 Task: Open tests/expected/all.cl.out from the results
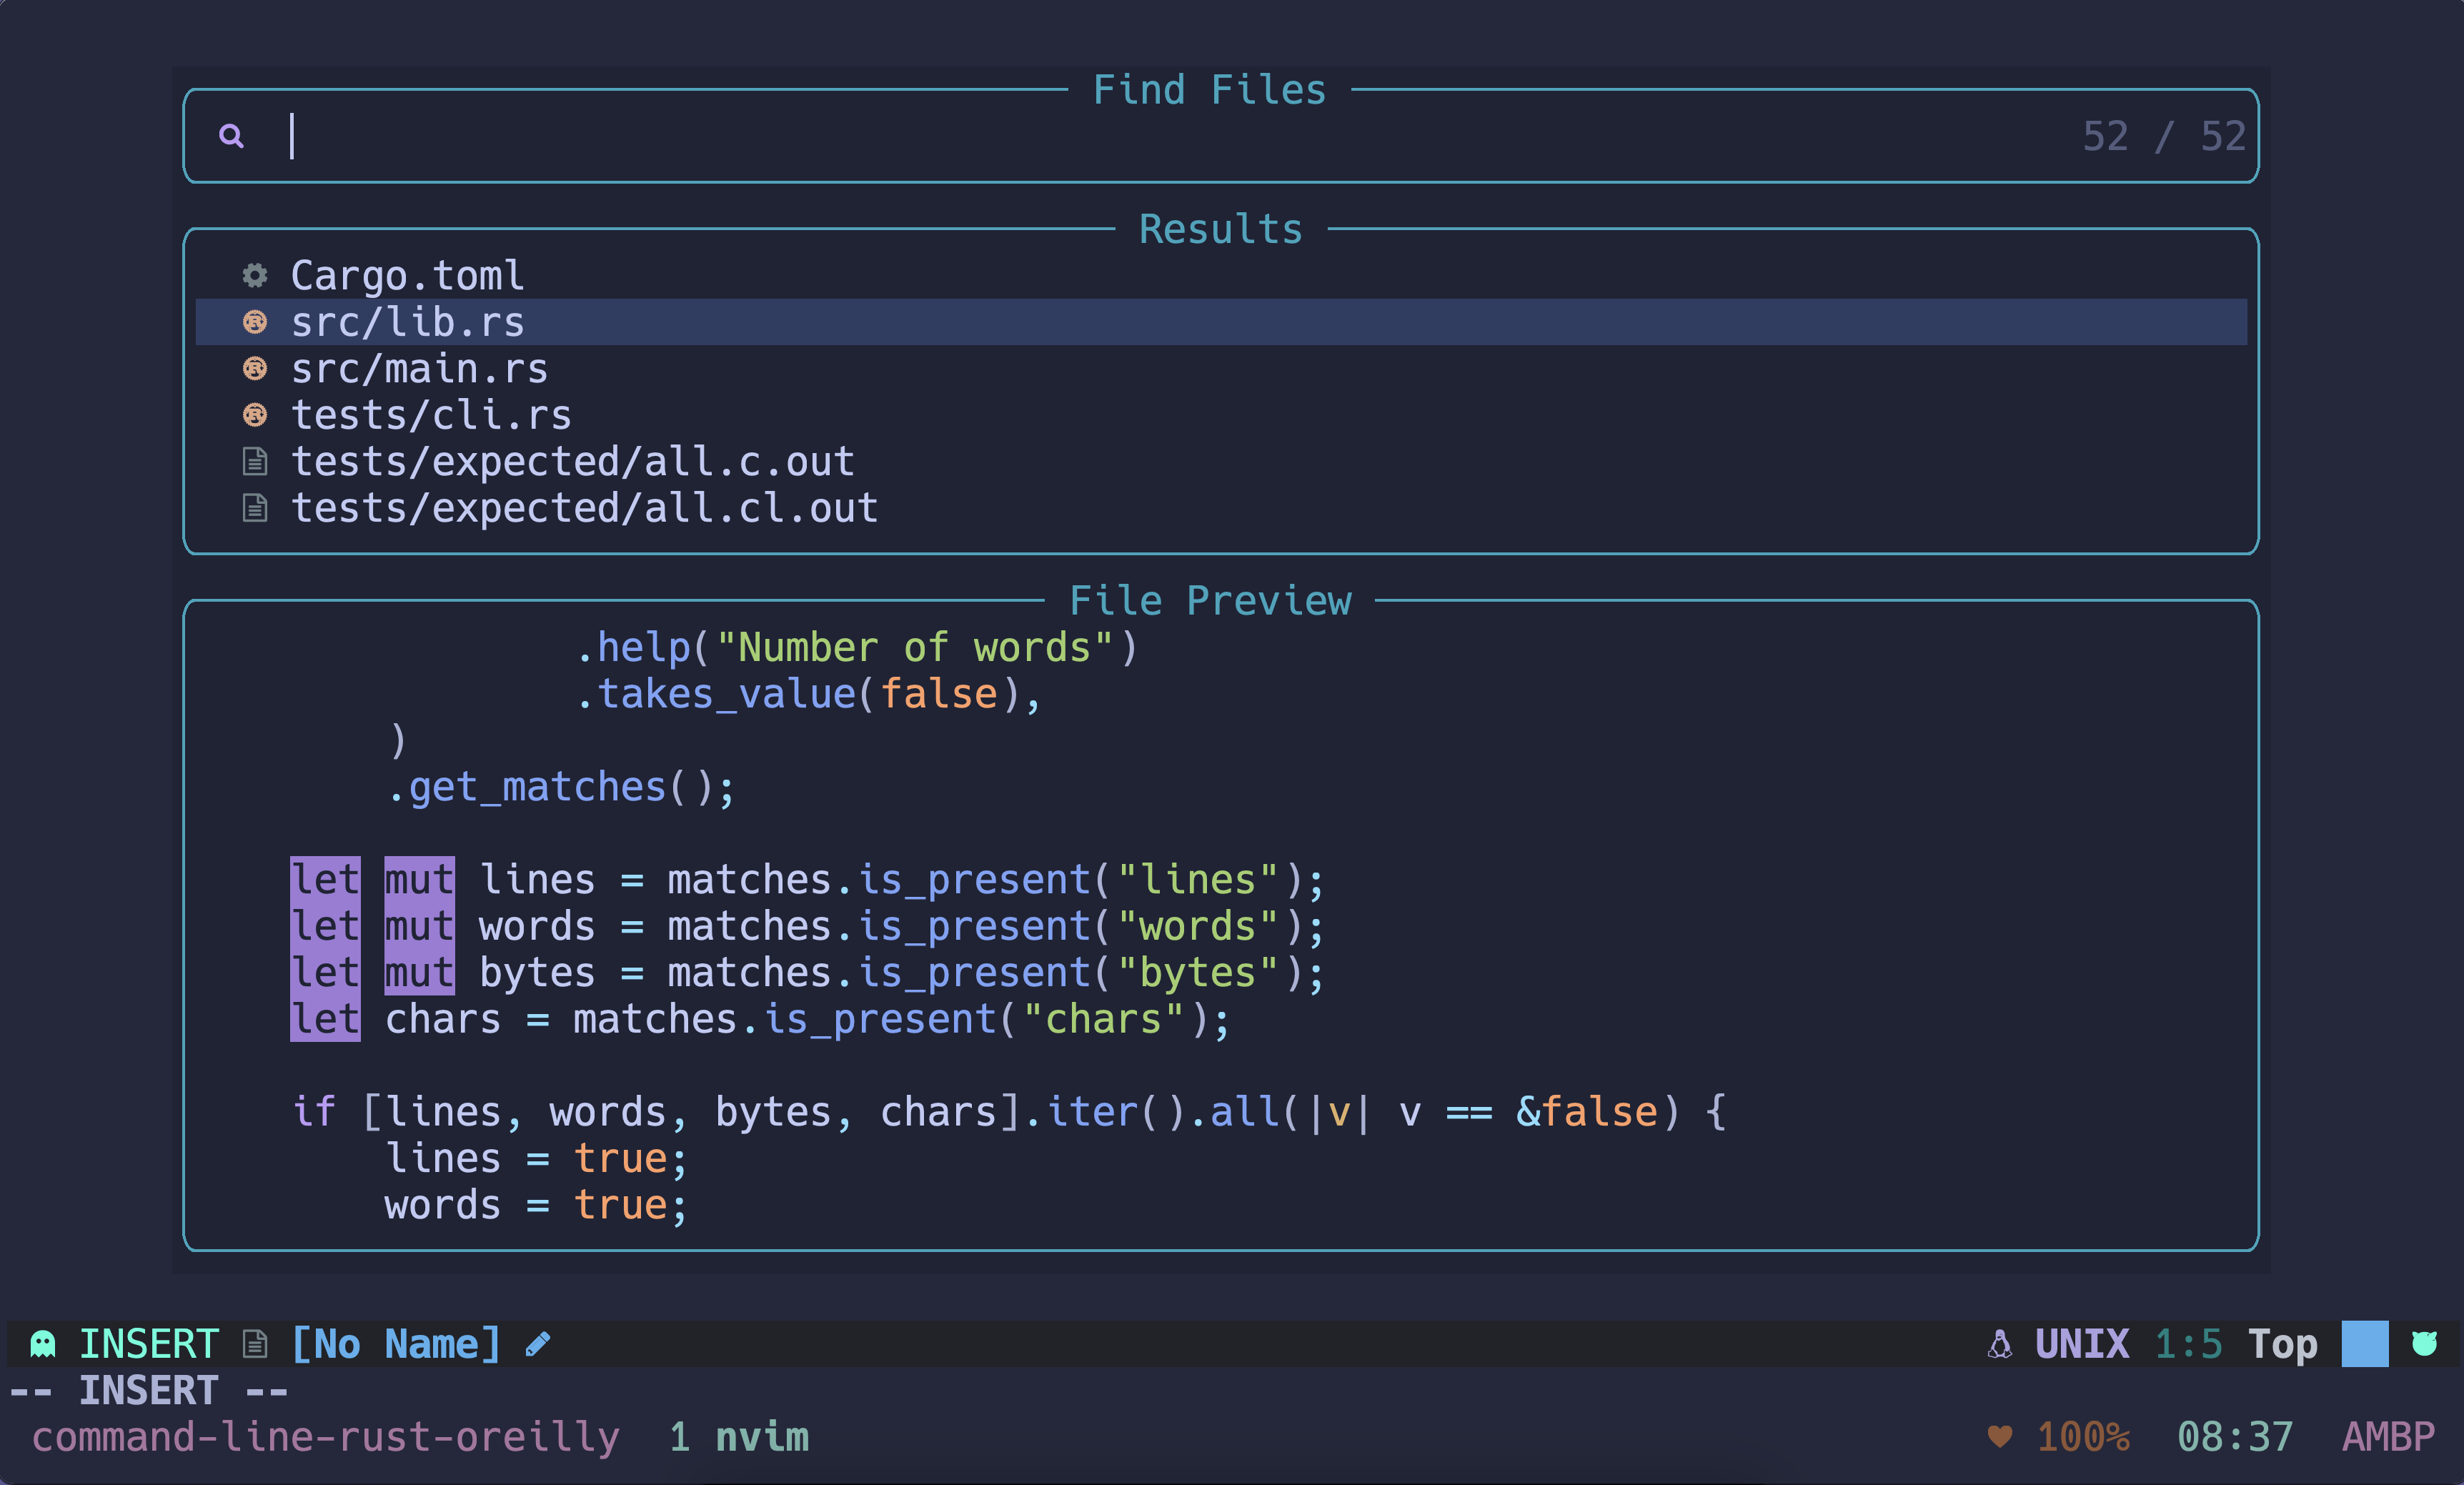[584, 508]
